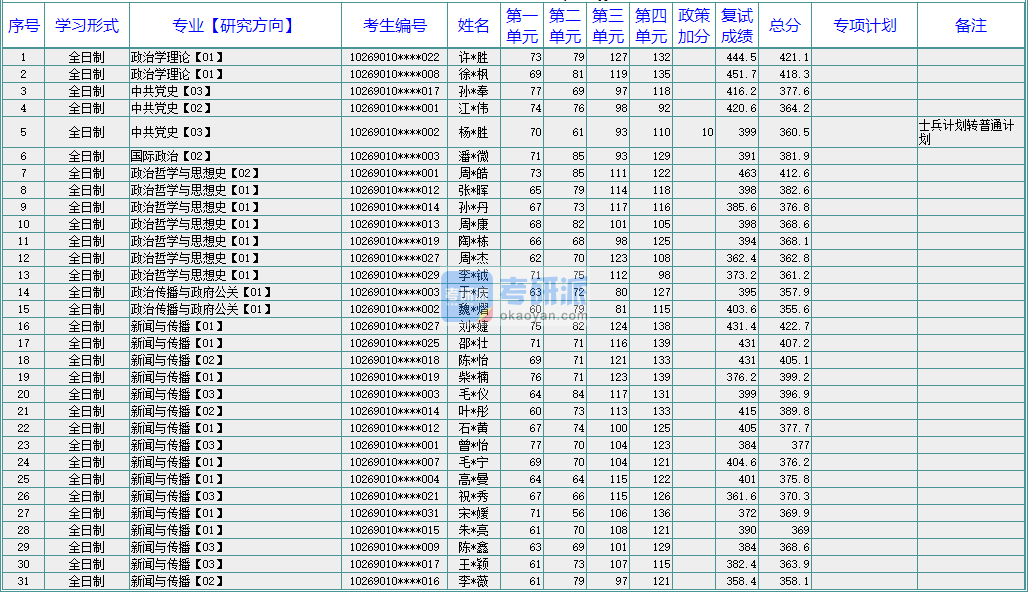Select the 序号 column header

22,26
